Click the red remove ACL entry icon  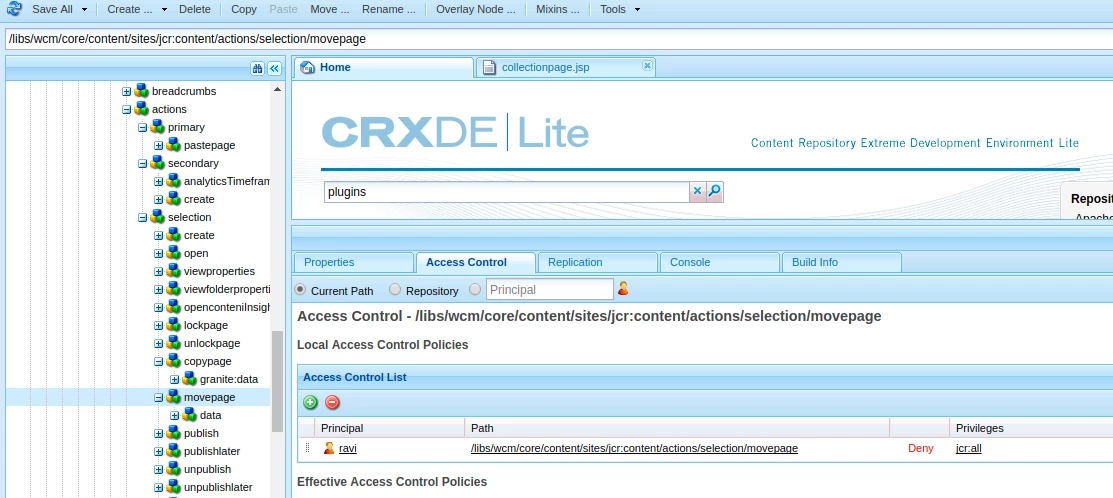pos(332,402)
